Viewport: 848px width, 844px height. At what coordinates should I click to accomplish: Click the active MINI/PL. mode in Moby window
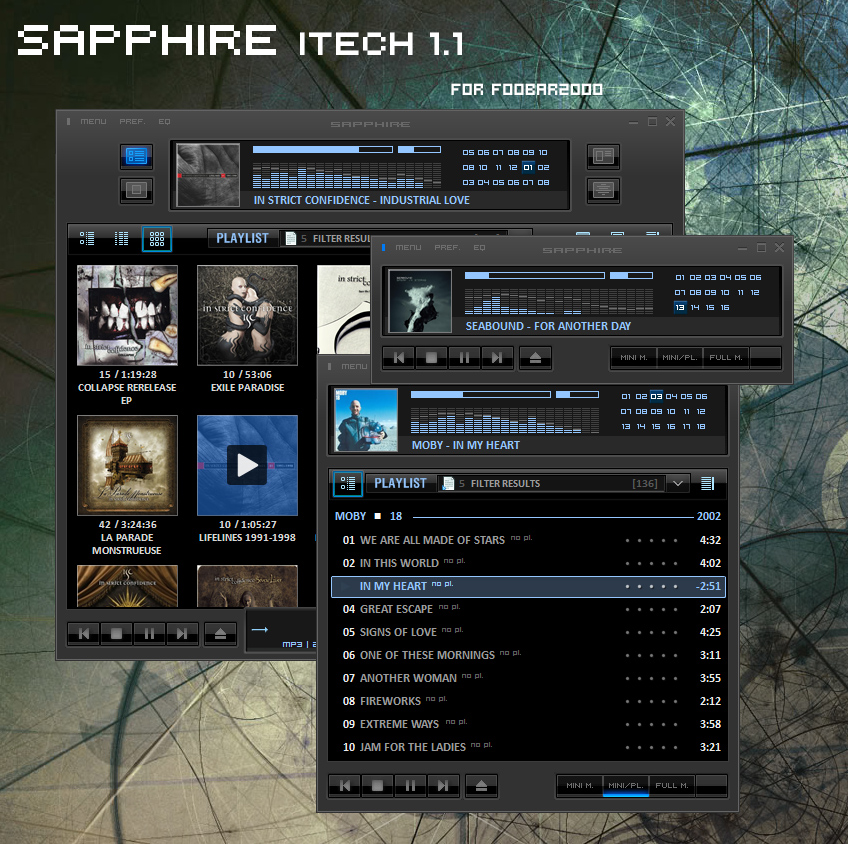(626, 786)
